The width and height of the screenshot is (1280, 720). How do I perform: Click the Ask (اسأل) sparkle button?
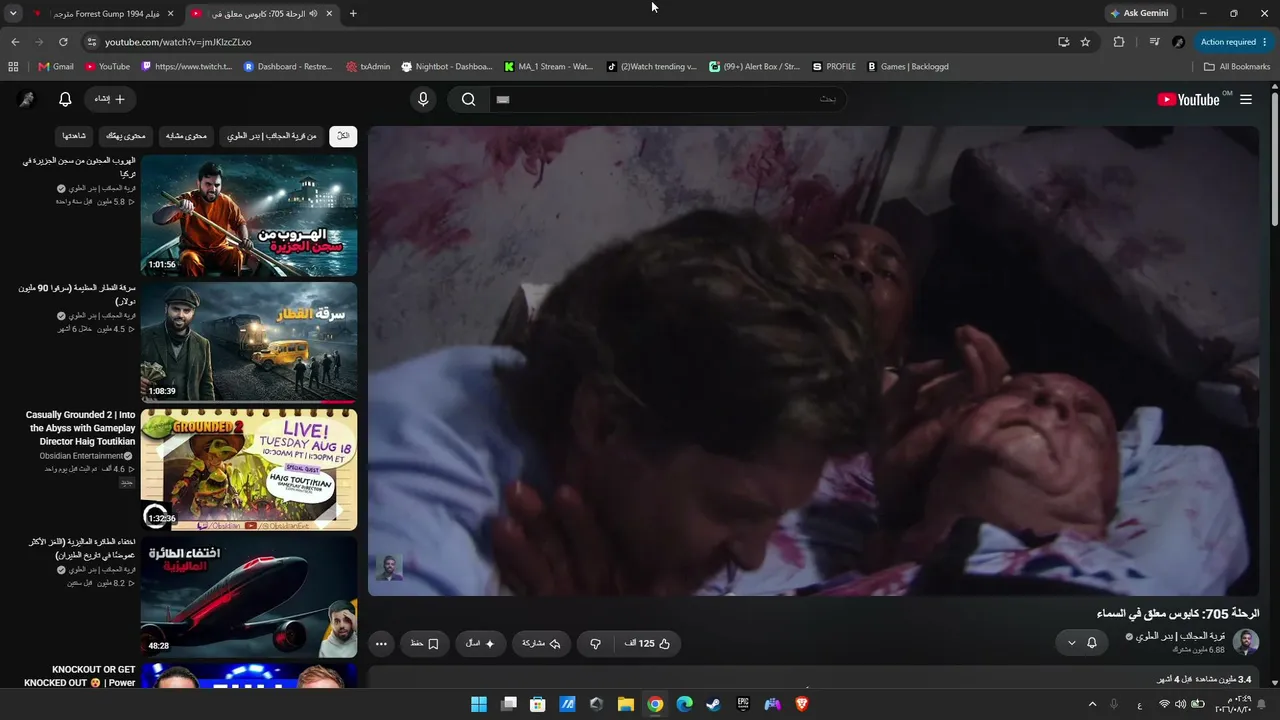coord(481,643)
